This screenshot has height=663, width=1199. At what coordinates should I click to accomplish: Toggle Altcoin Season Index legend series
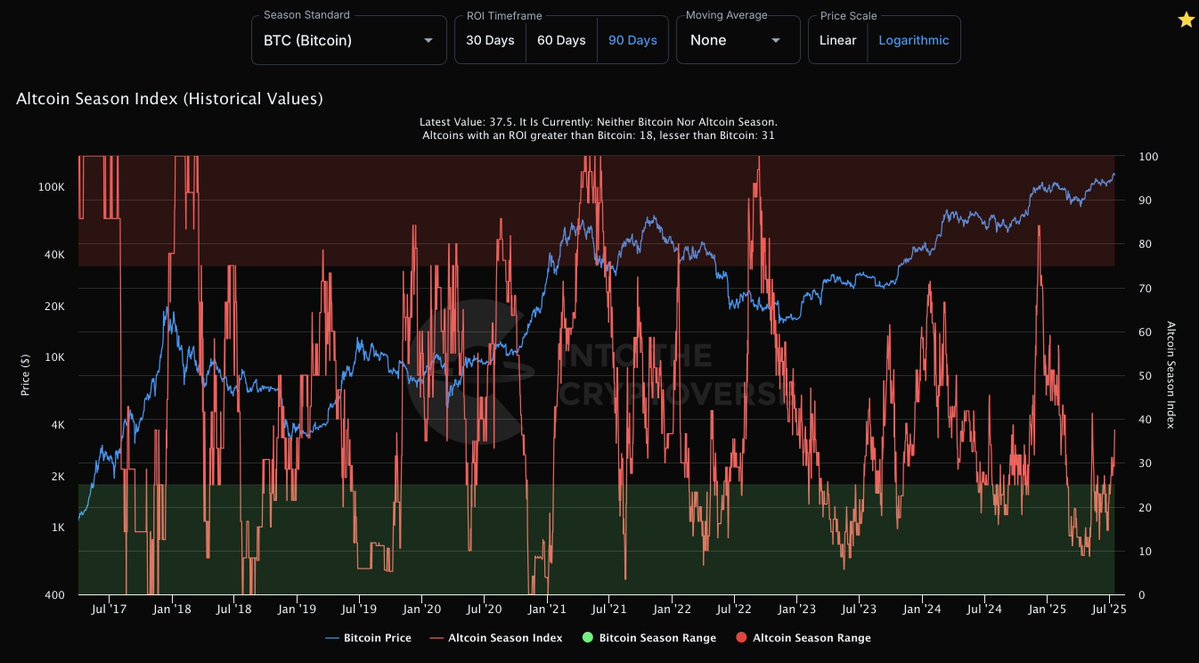click(x=496, y=638)
